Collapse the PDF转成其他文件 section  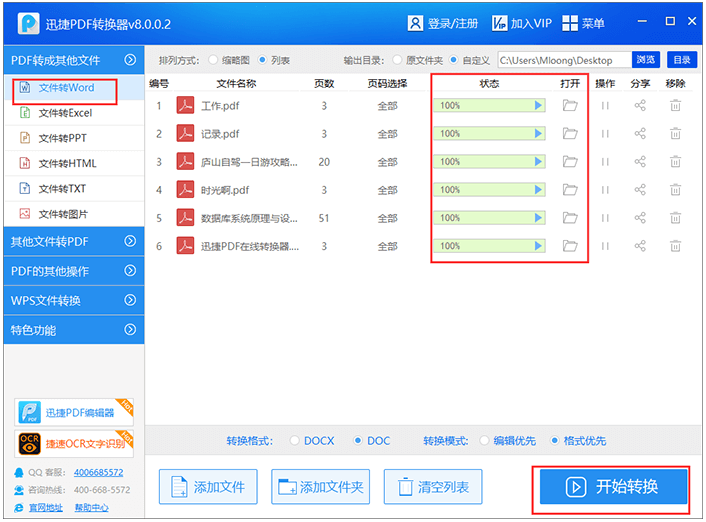pos(130,60)
